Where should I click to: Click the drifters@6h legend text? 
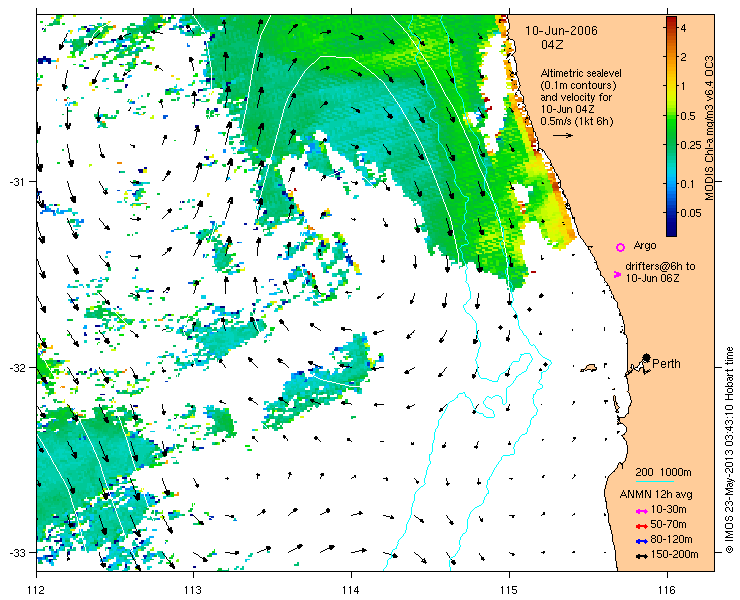[x=660, y=272]
